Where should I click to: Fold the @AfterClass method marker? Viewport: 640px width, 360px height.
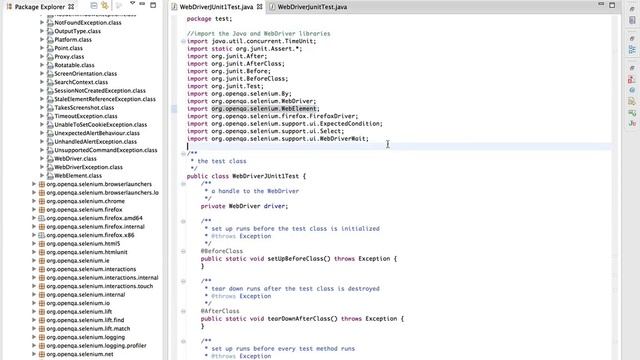click(x=183, y=311)
